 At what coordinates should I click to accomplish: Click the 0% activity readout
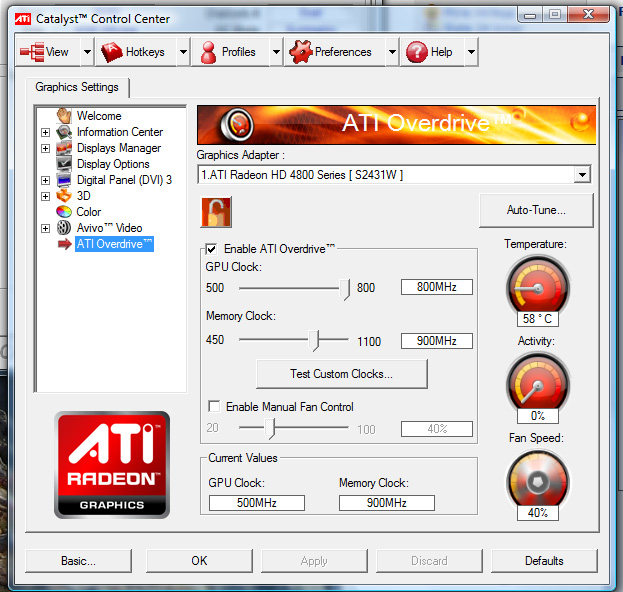[x=538, y=416]
